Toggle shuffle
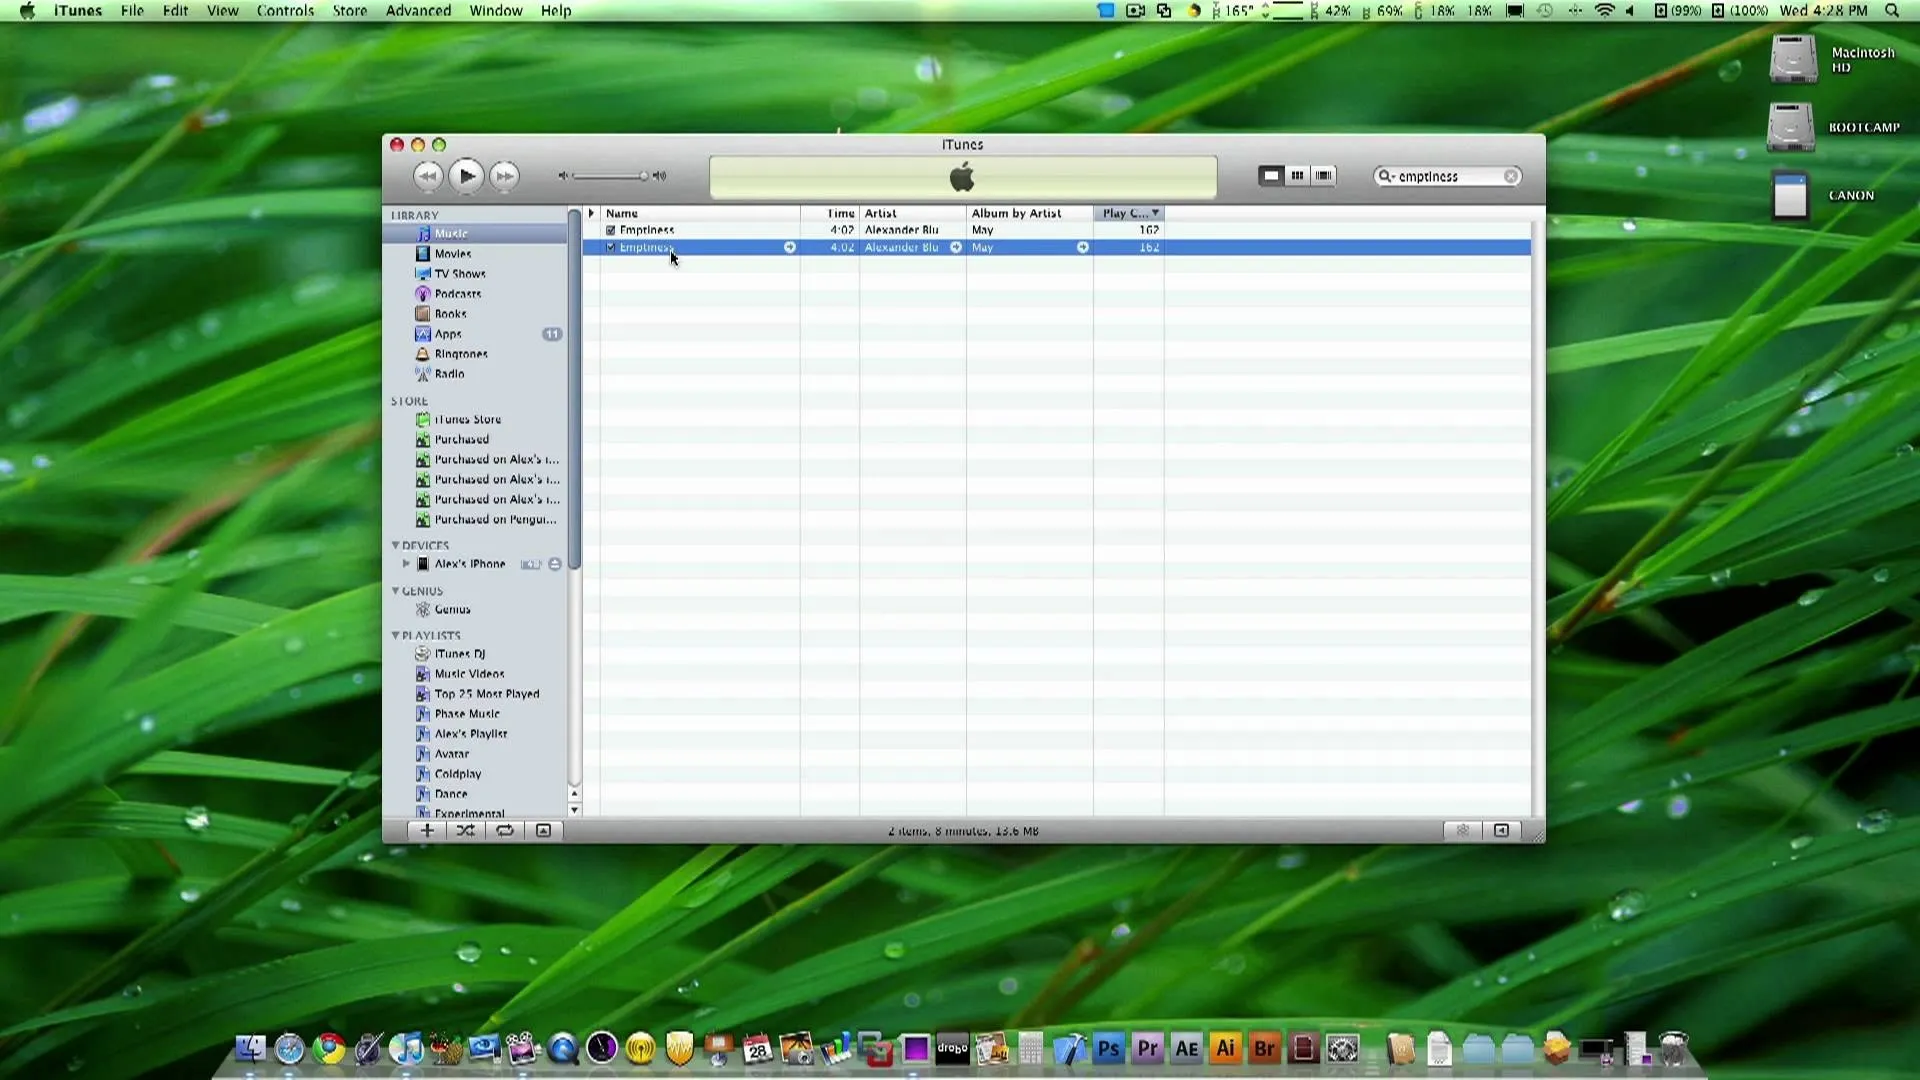The width and height of the screenshot is (1920, 1080). (x=466, y=831)
